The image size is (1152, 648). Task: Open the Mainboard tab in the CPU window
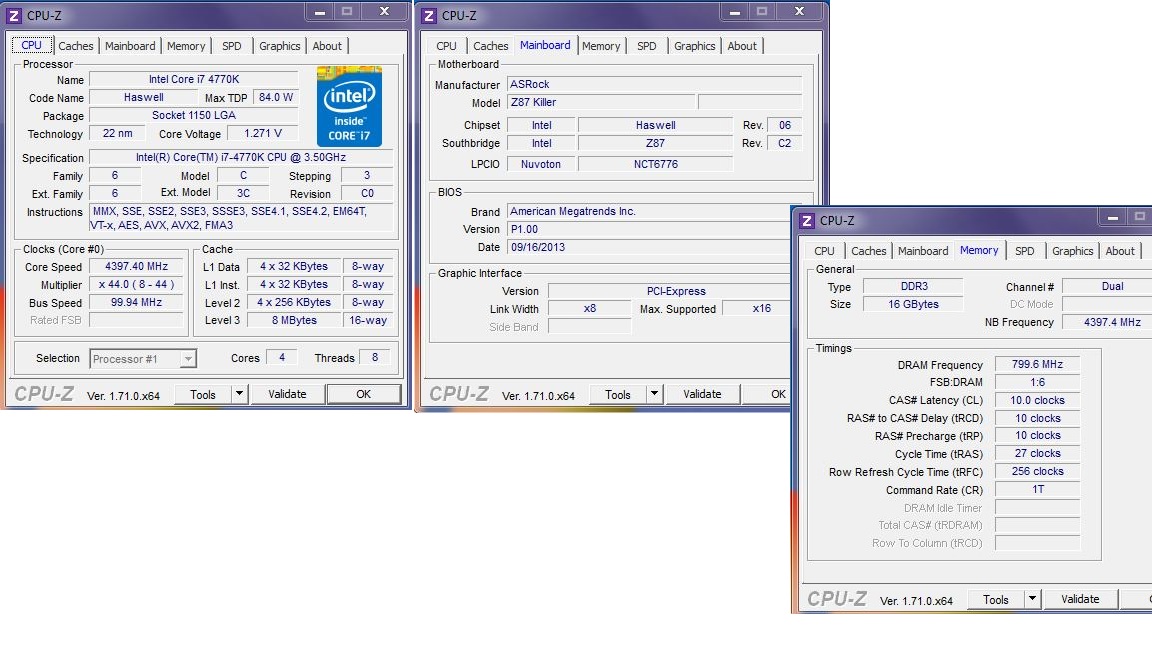point(130,46)
